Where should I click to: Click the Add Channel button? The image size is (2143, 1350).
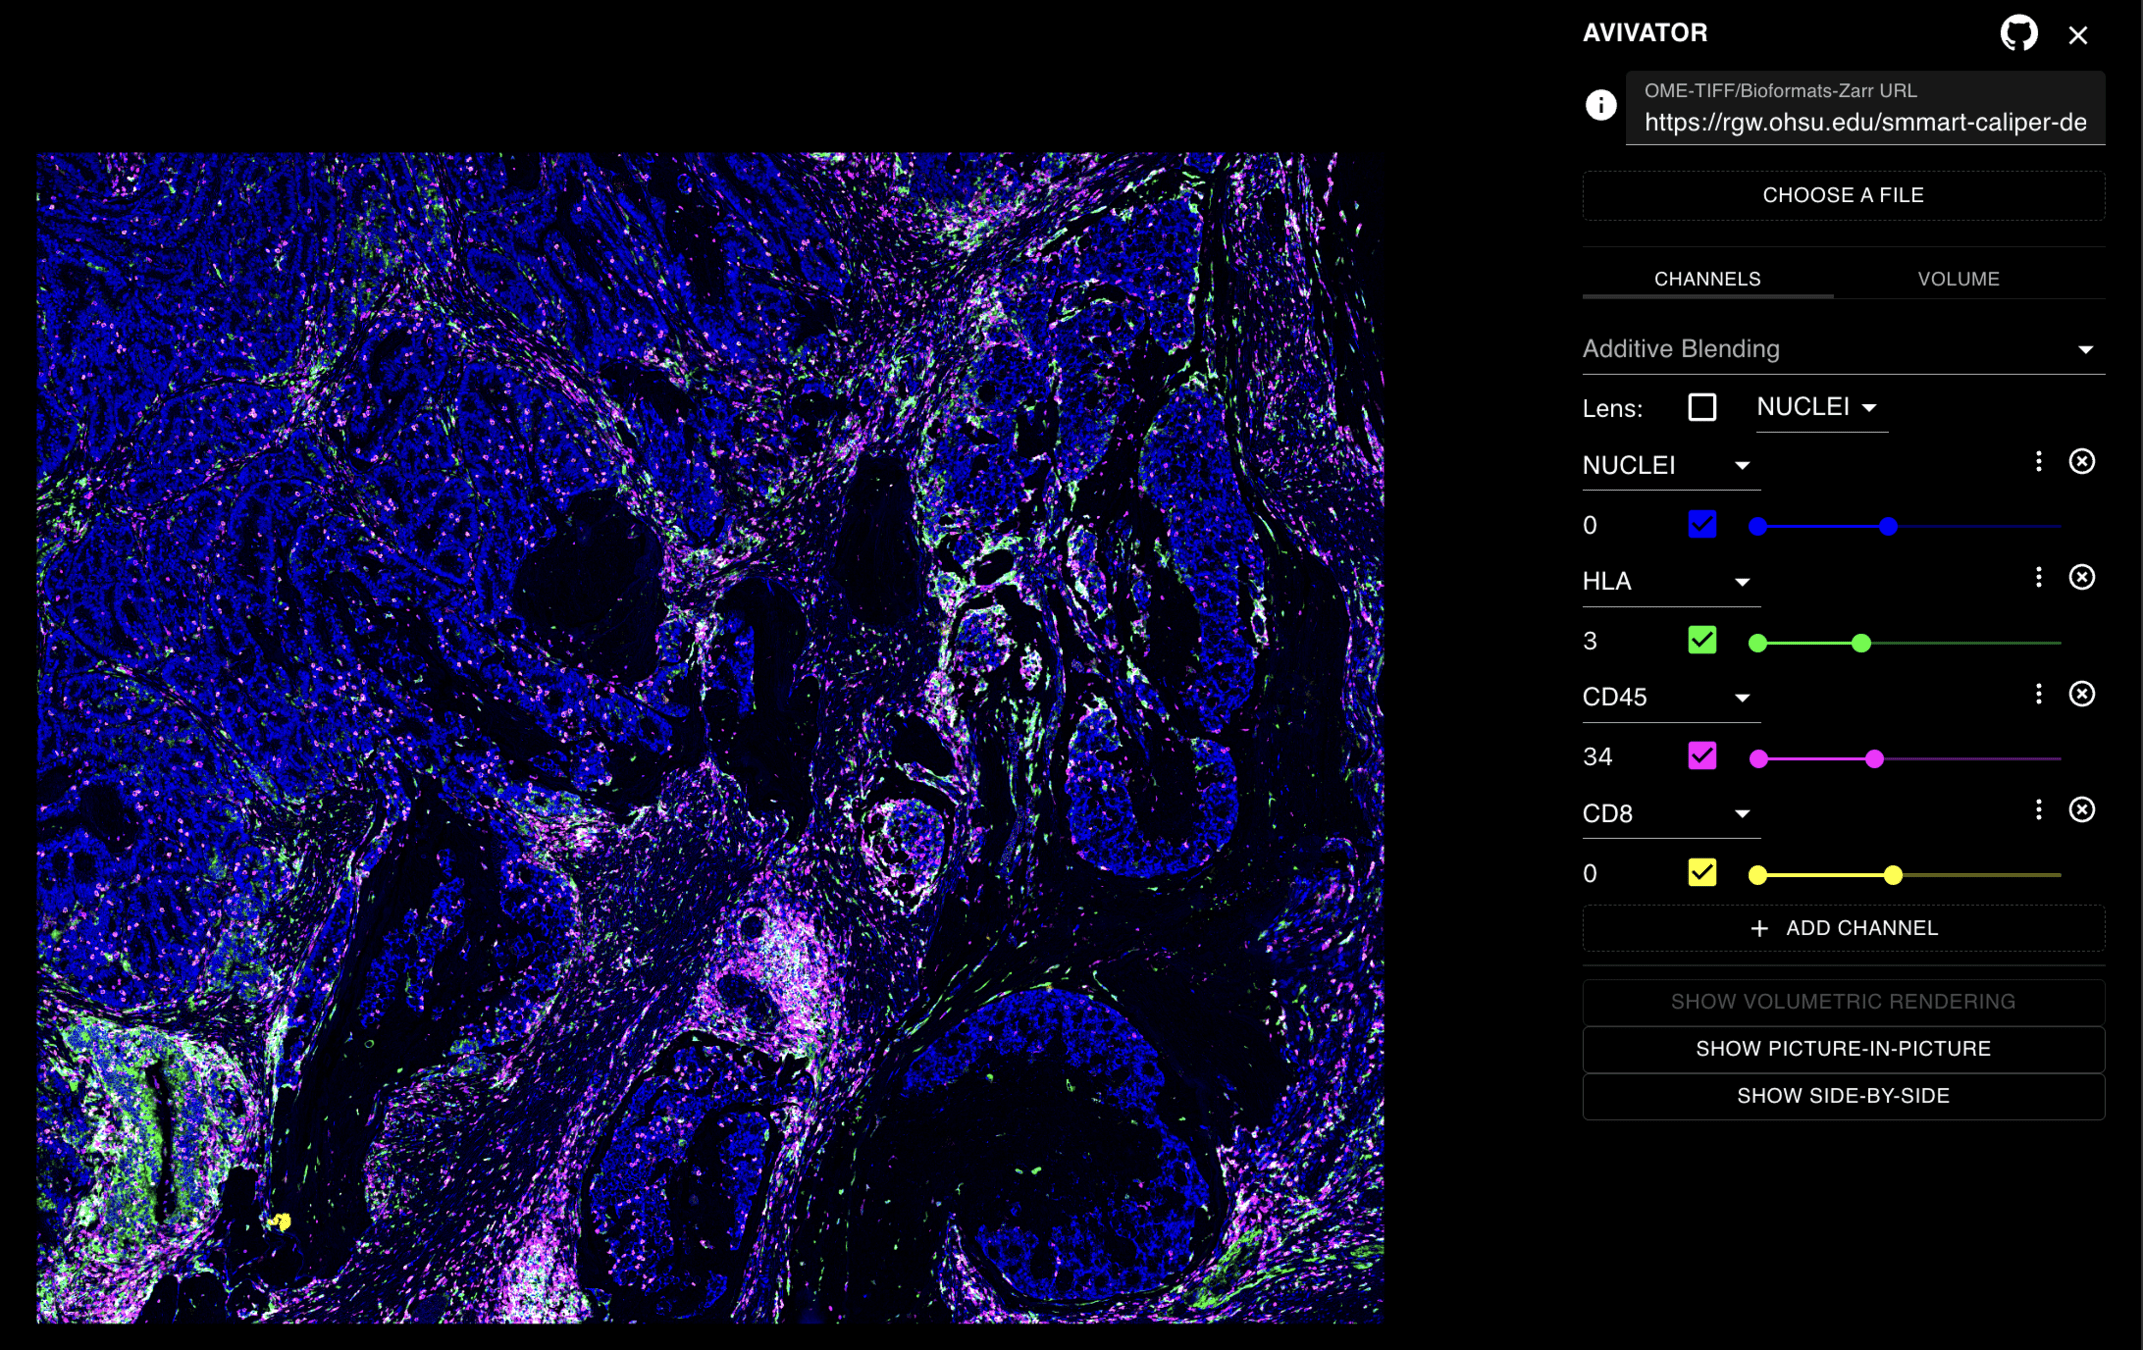1842,928
